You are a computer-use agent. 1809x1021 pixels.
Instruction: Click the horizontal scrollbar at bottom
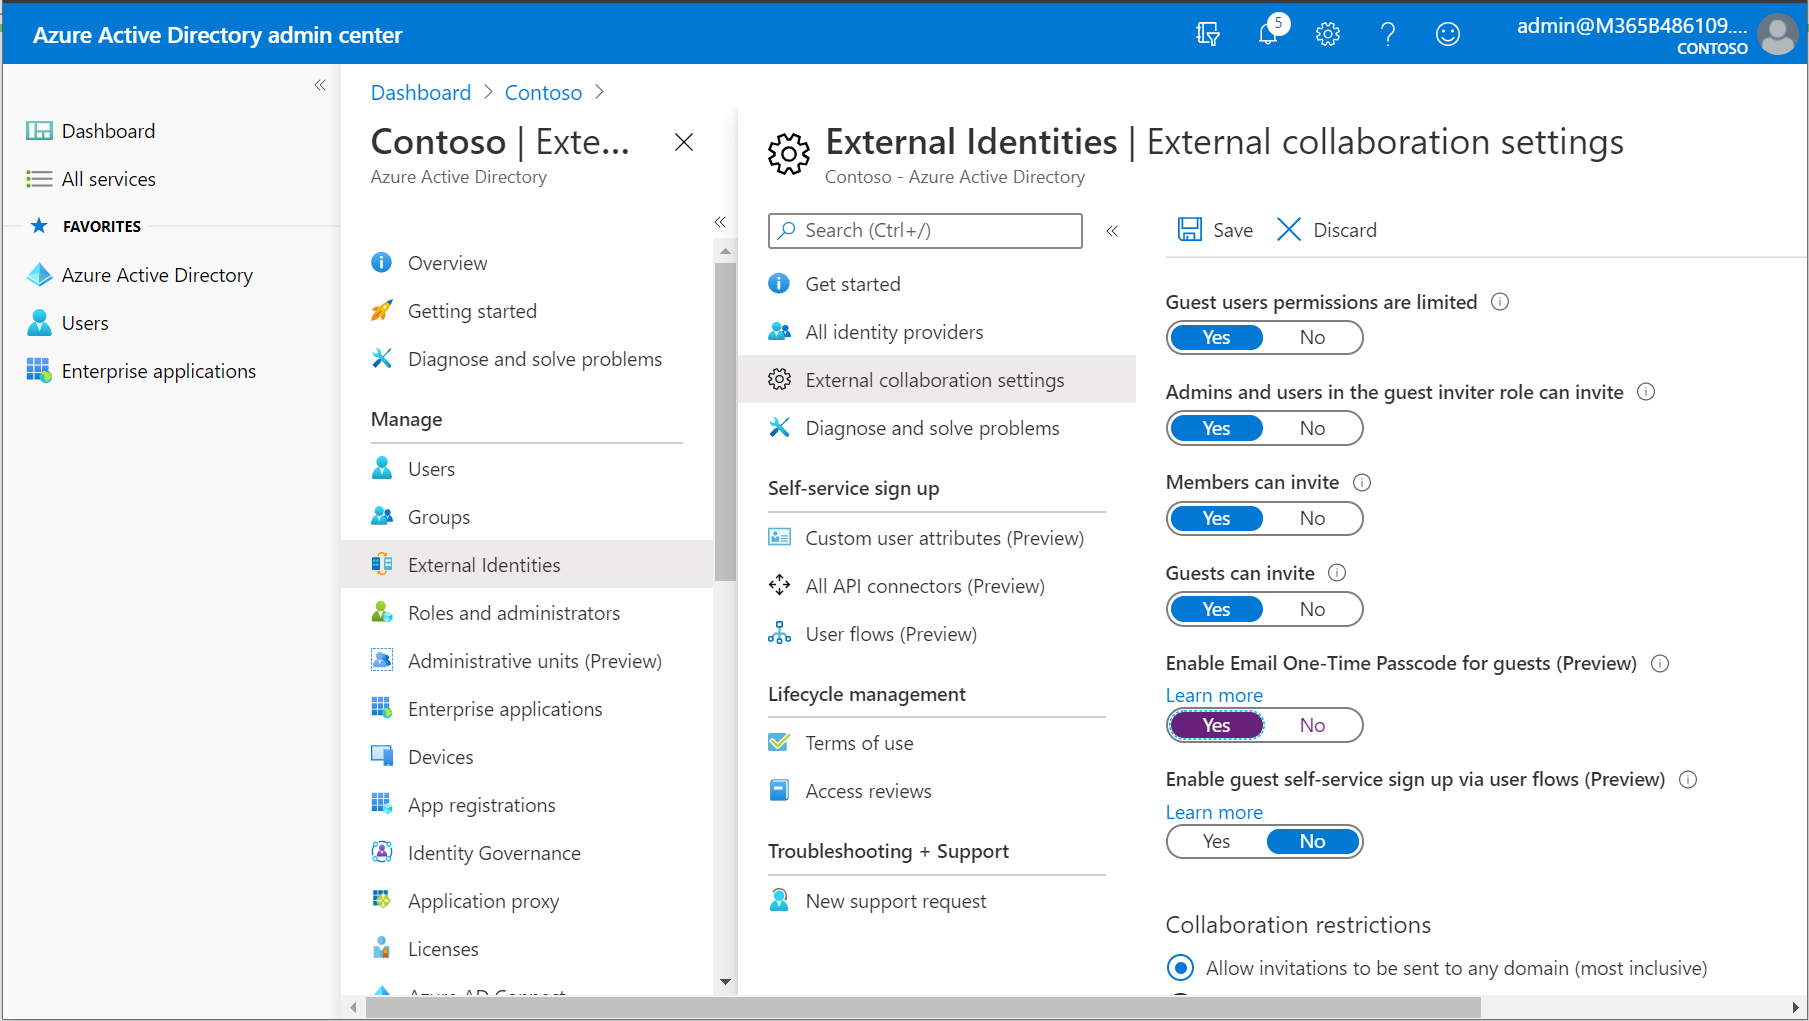(922, 1008)
